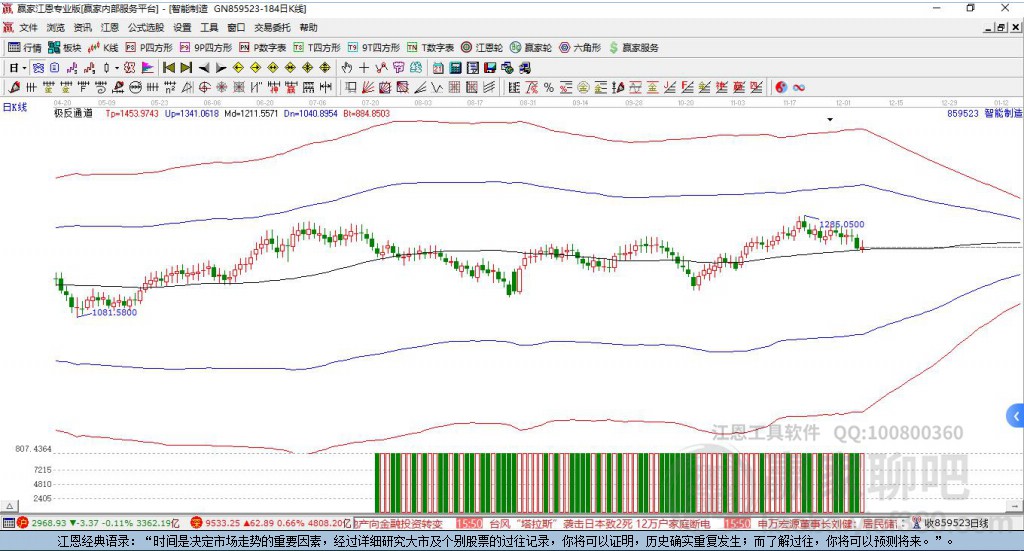Click the Shenzhen index 9533.25 status
This screenshot has height=551, width=1024.
click(271, 523)
